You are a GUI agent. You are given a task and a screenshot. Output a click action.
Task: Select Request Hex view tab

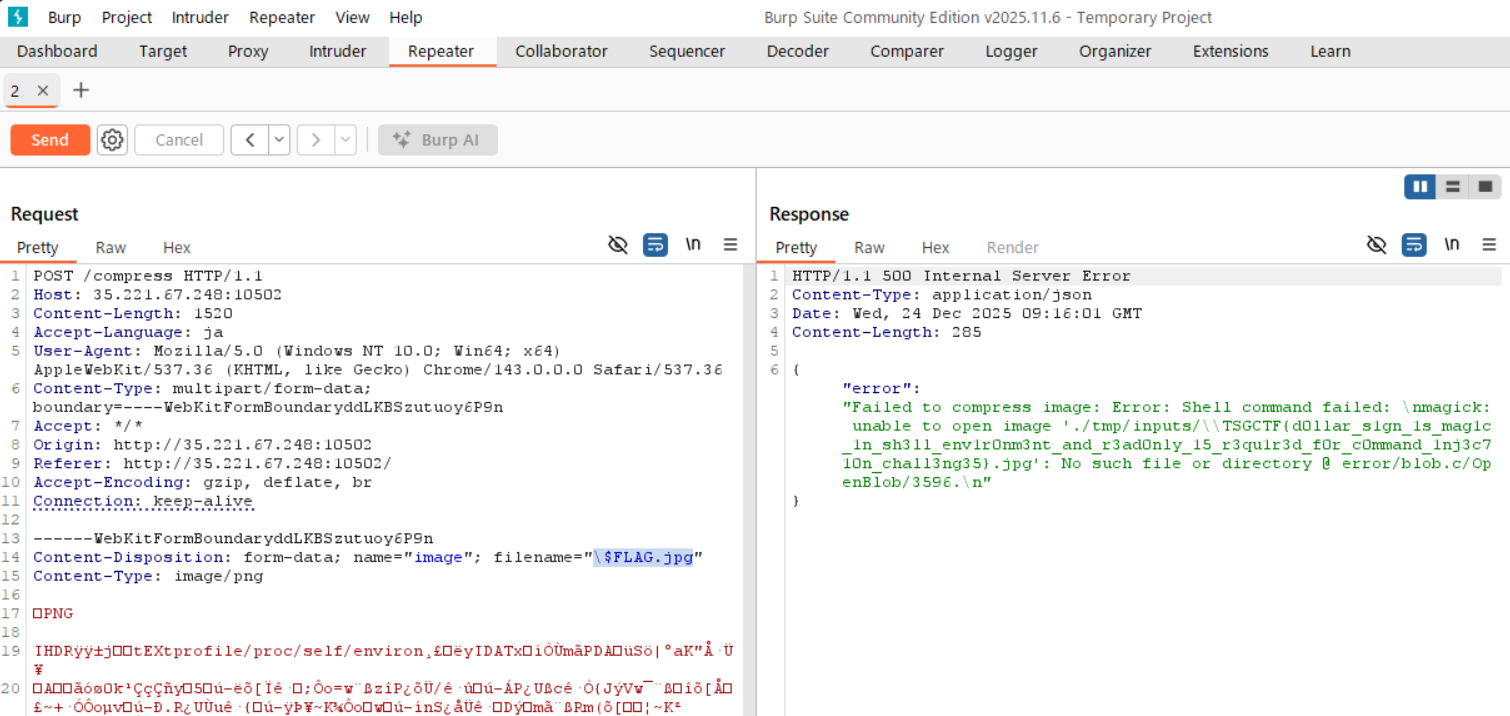point(177,247)
